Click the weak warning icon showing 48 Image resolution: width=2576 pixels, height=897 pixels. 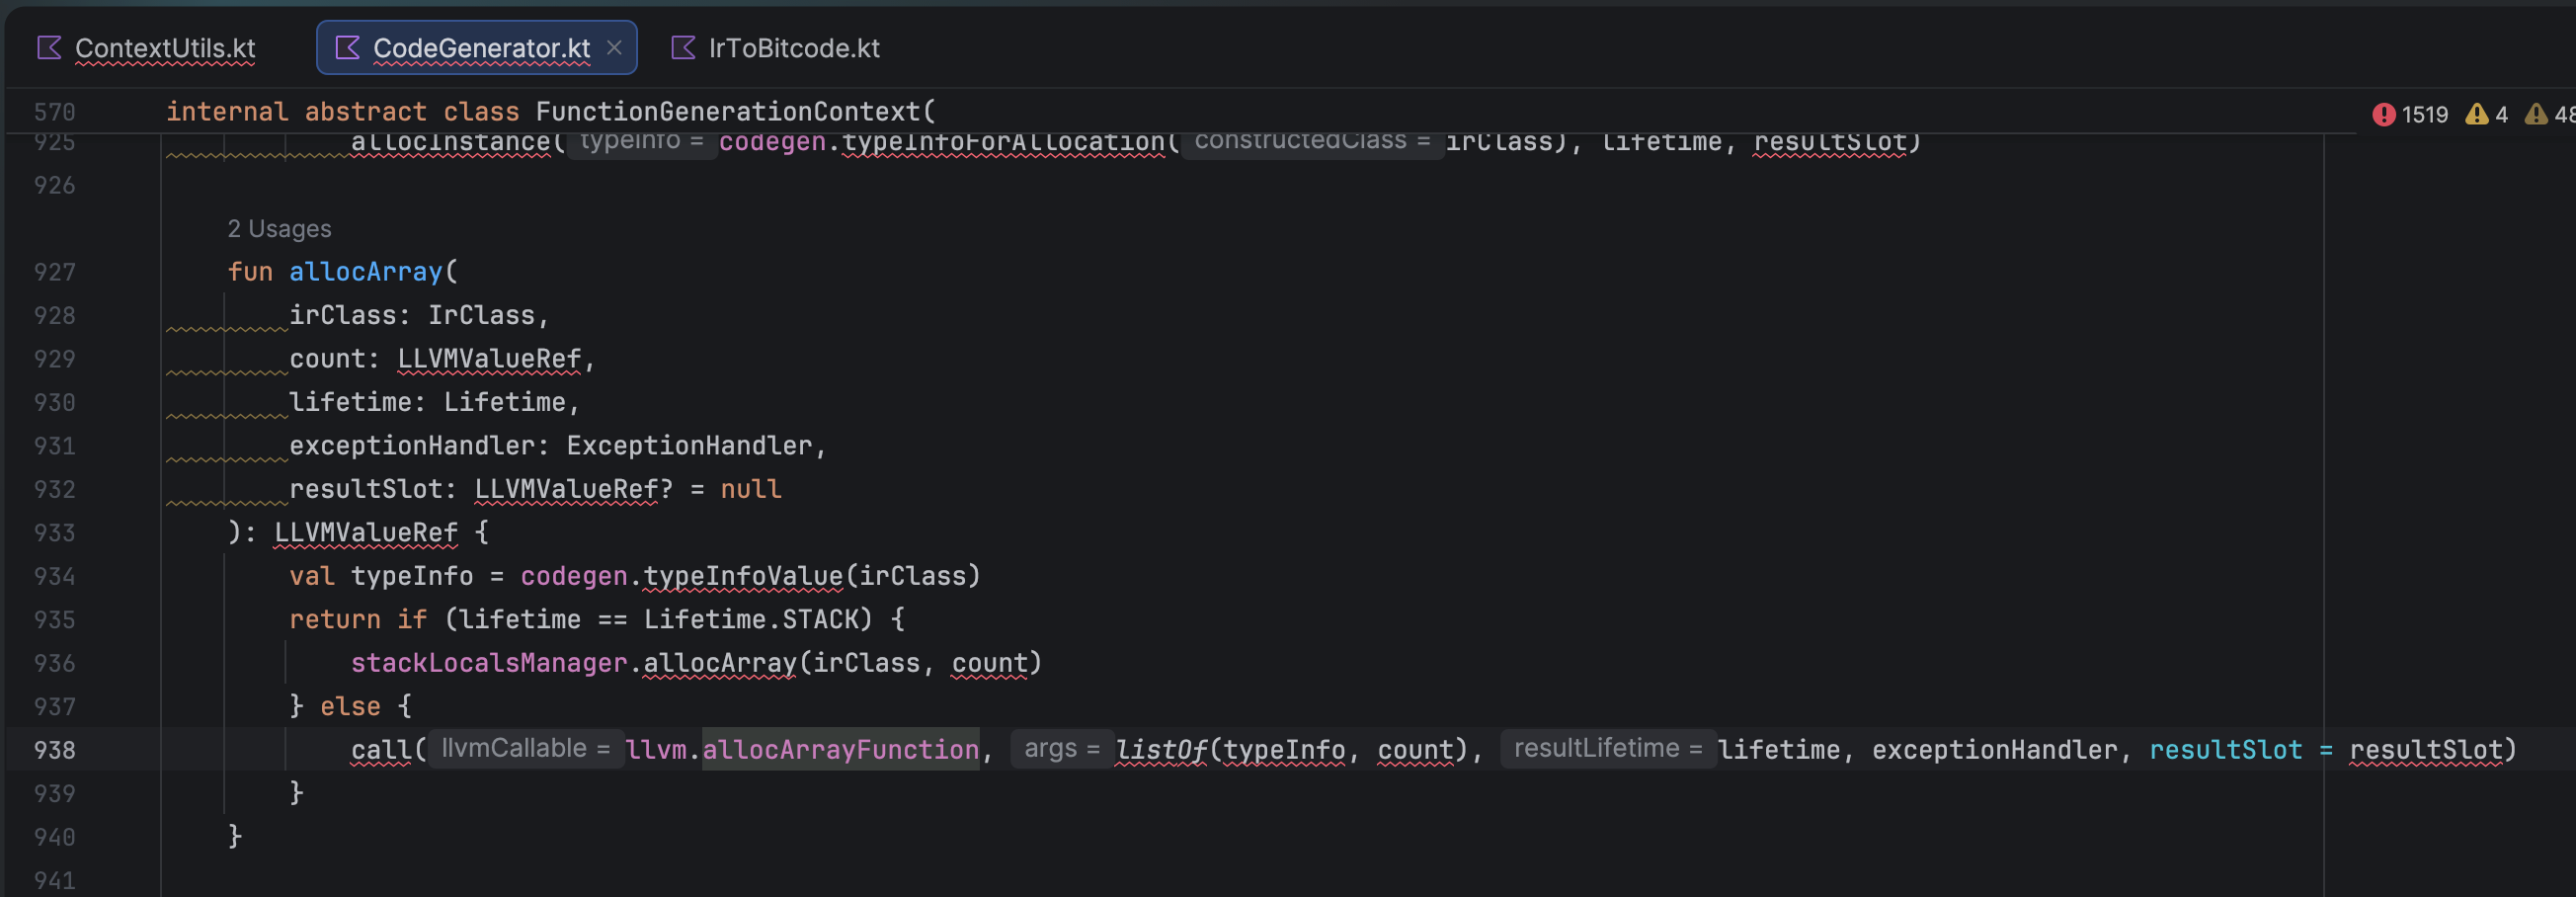[x=2536, y=115]
